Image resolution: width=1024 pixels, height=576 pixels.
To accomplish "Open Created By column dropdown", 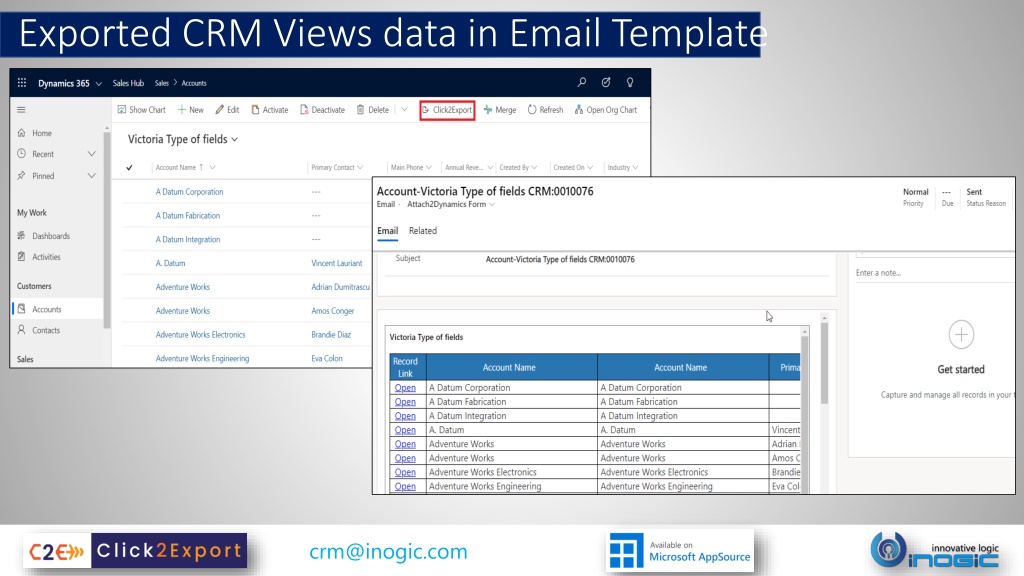I will (x=534, y=168).
